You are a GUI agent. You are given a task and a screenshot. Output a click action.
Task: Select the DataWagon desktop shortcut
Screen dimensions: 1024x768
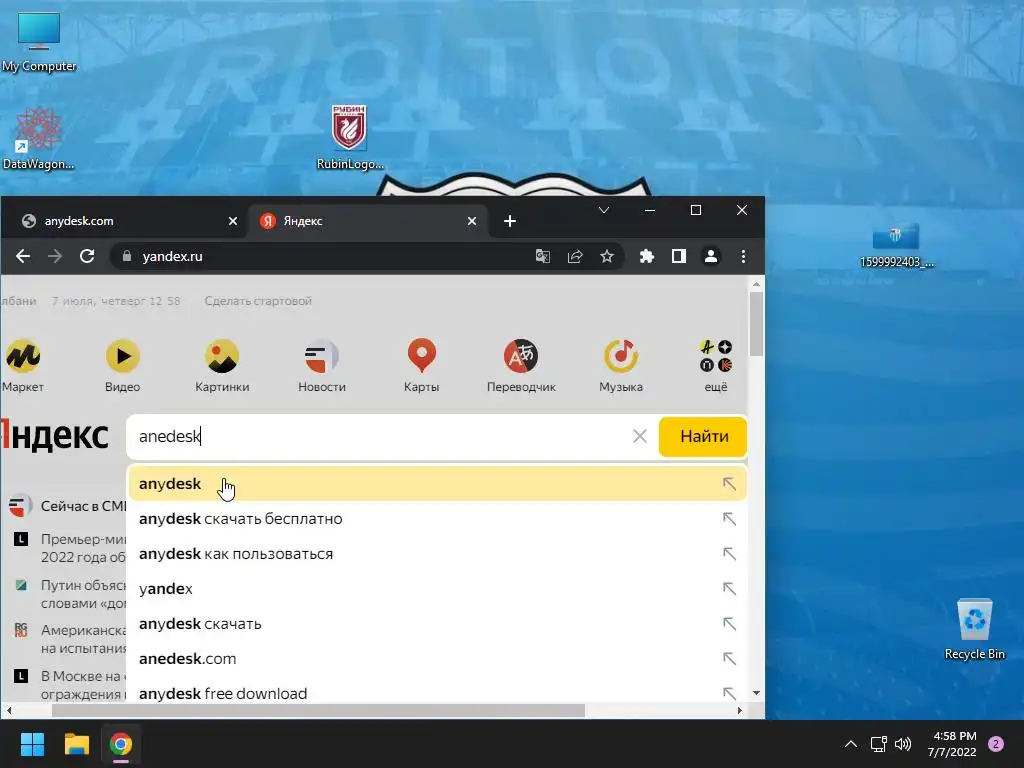39,138
